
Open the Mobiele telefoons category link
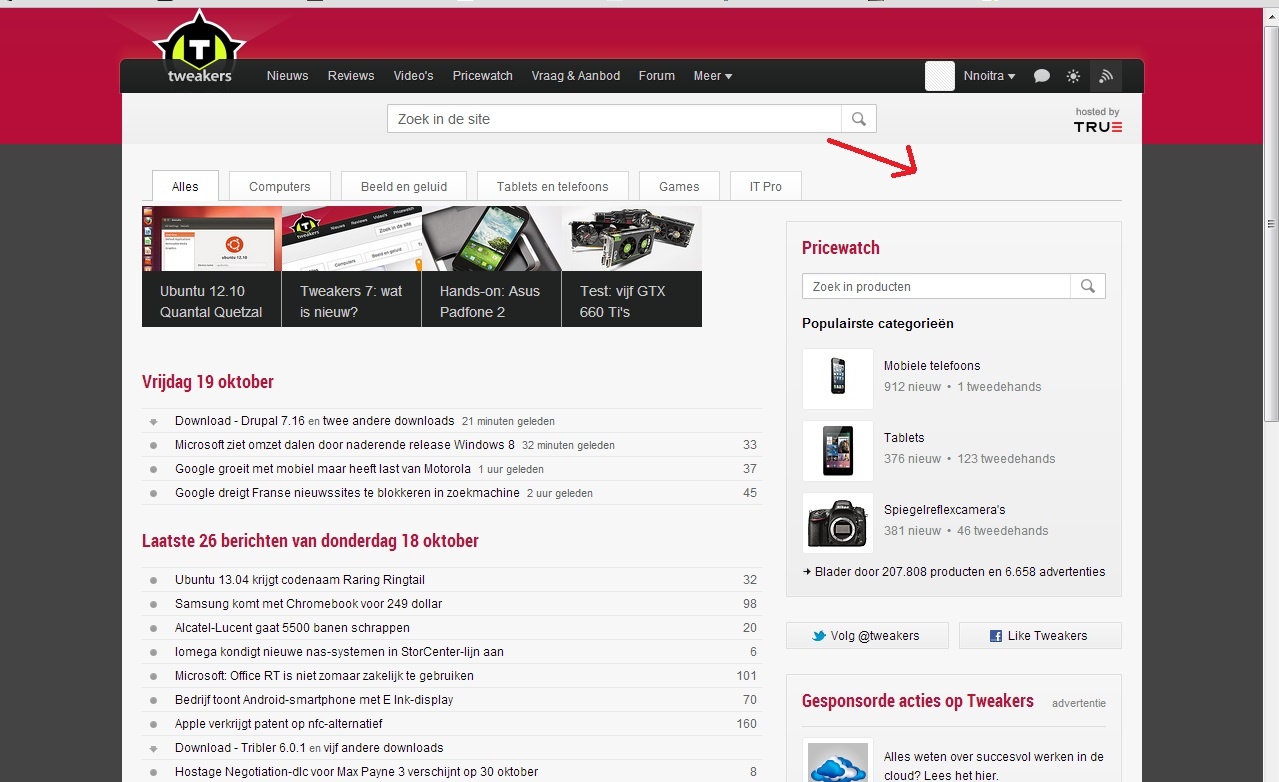coord(932,366)
